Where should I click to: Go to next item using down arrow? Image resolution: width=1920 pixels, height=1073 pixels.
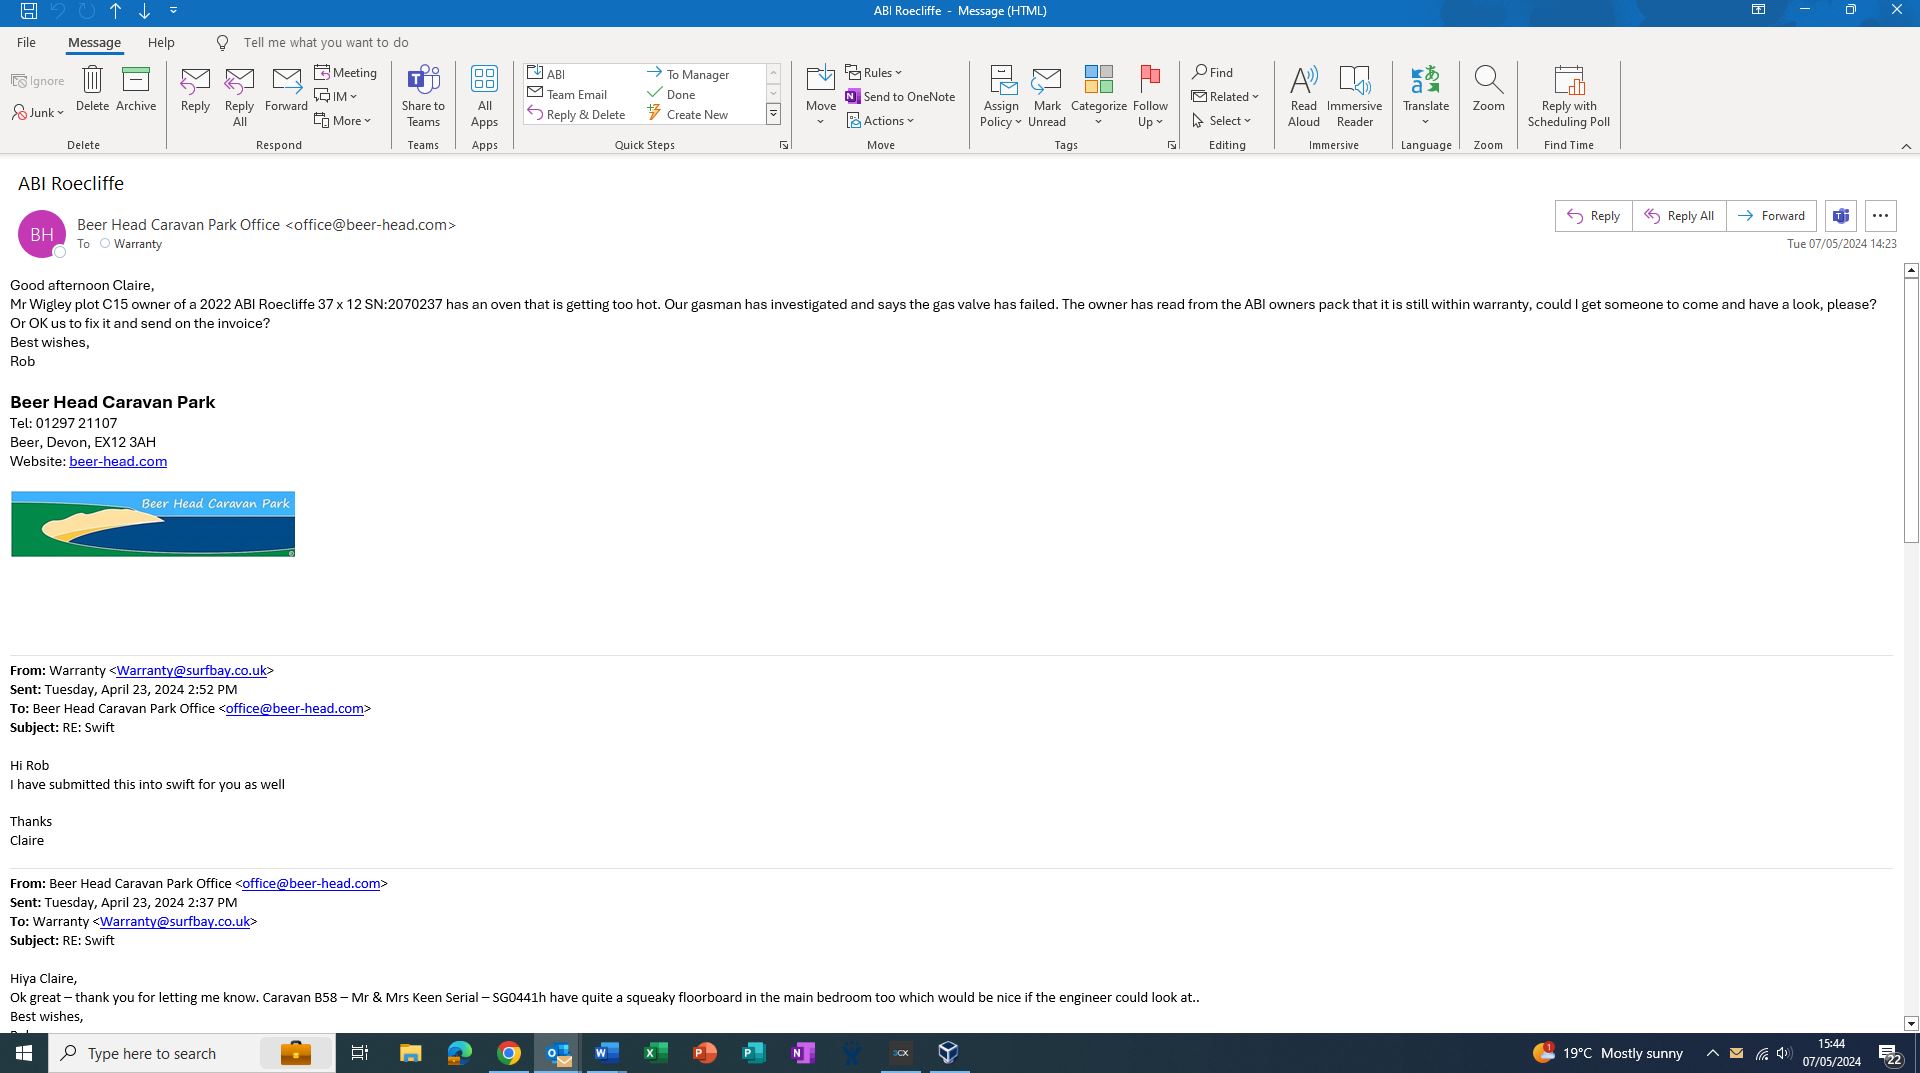tap(145, 11)
